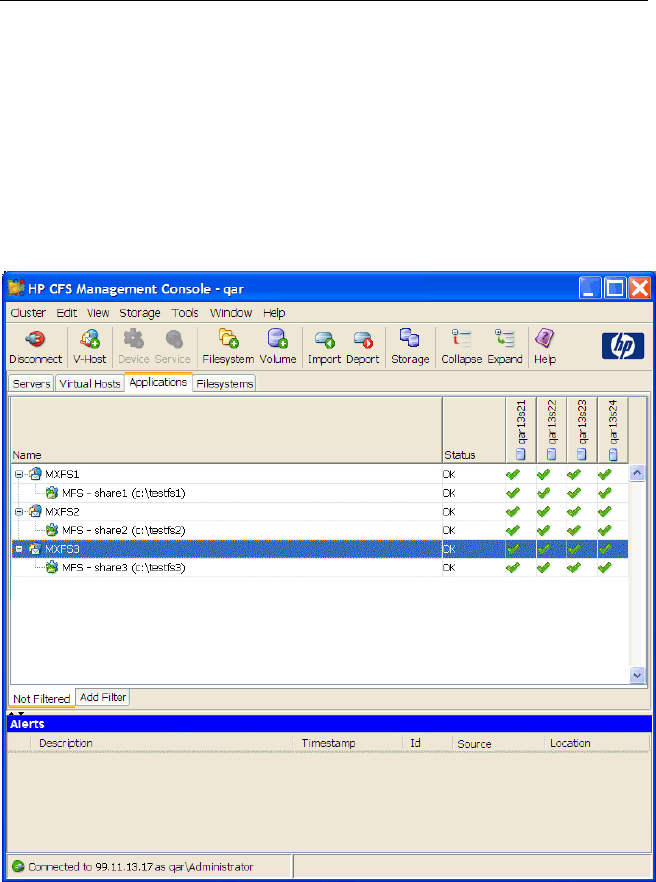Collapse the MXFS1 tree node
The image size is (656, 882).
click(x=19, y=474)
